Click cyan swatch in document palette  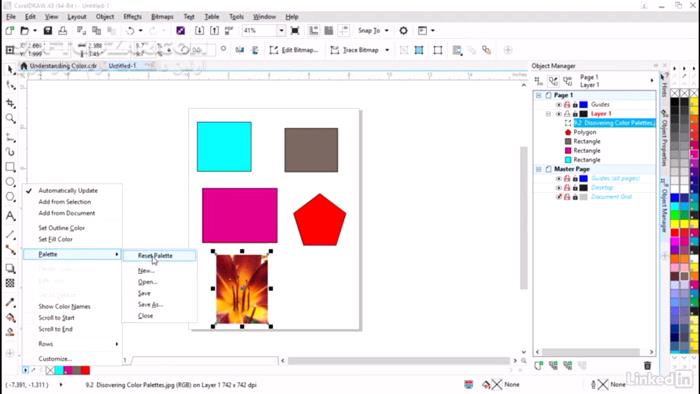[59, 370]
